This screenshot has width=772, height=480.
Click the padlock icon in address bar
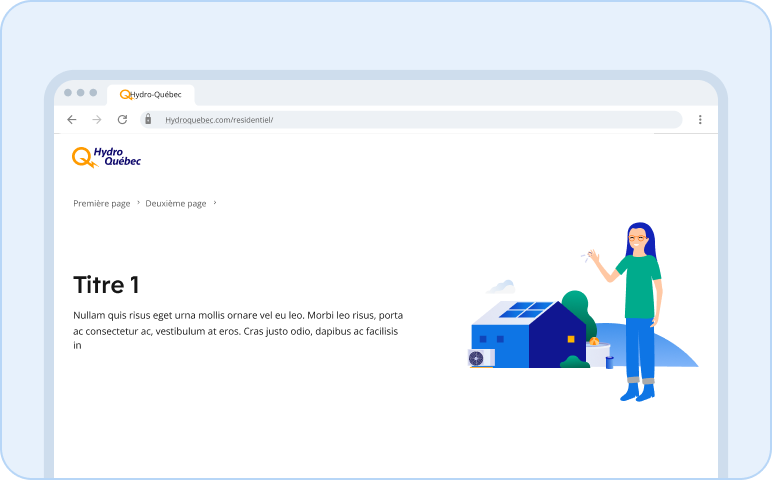click(x=148, y=119)
